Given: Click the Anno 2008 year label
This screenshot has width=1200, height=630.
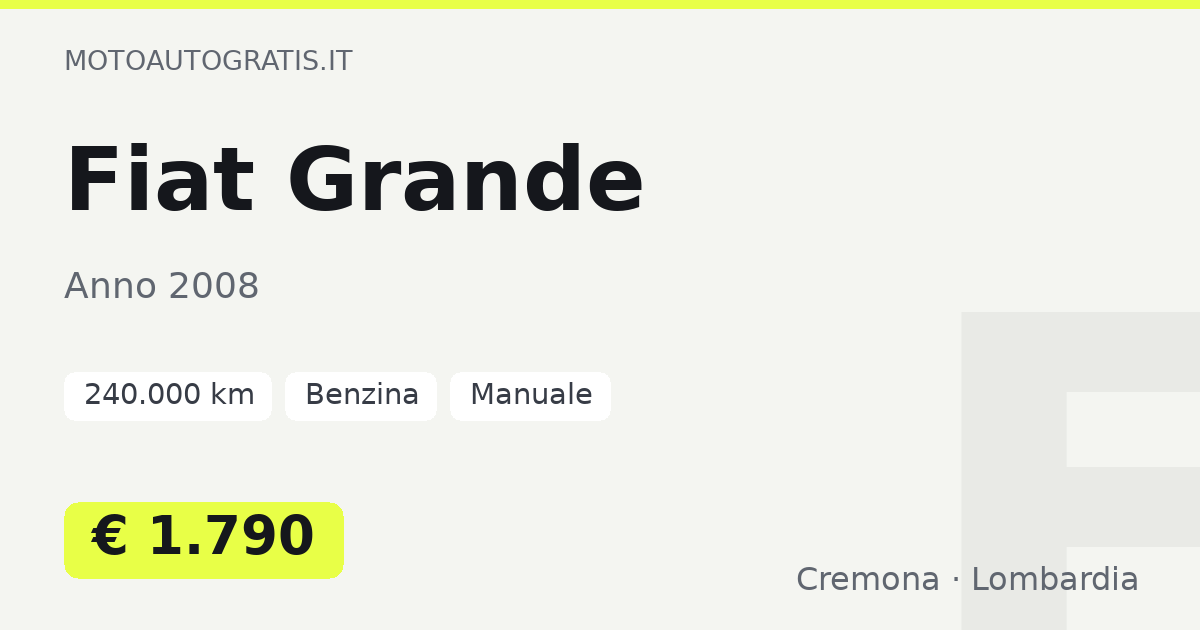Looking at the screenshot, I should (162, 287).
